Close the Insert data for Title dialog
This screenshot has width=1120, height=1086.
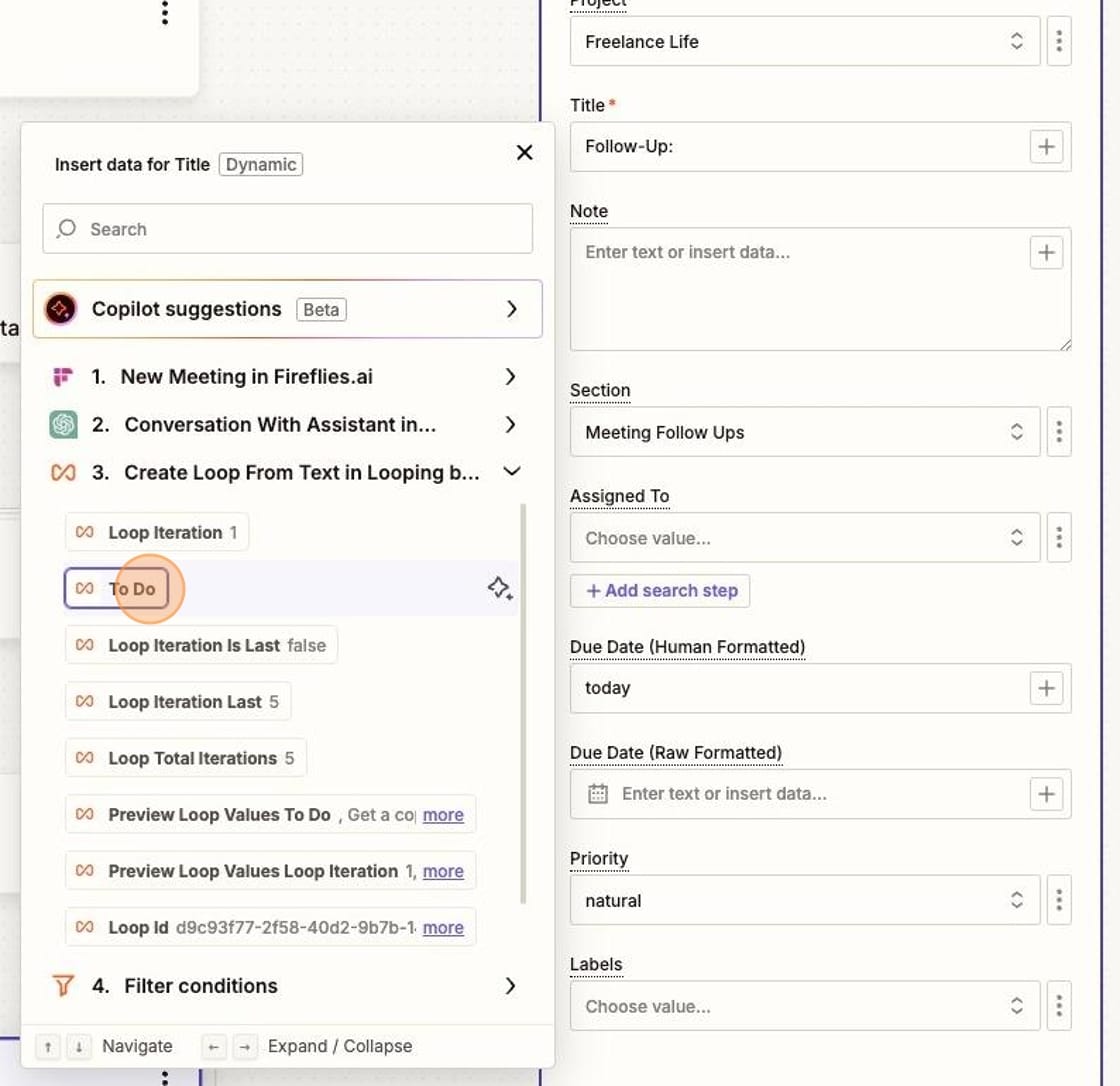pos(524,153)
